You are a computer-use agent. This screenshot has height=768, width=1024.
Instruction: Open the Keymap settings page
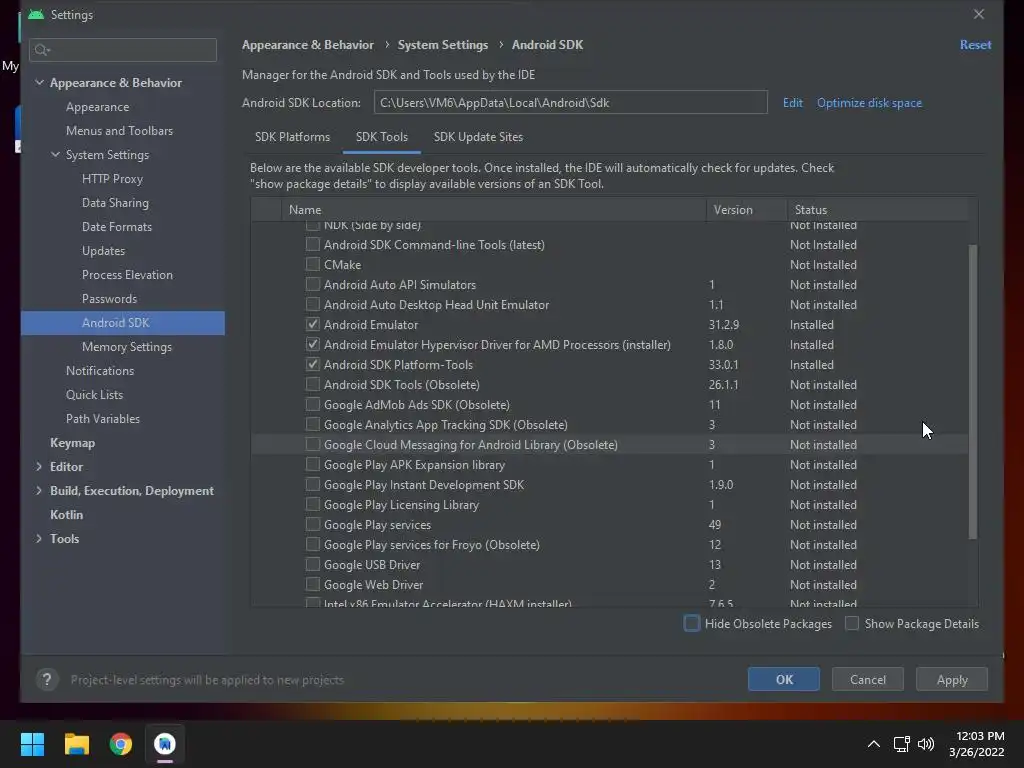point(72,443)
